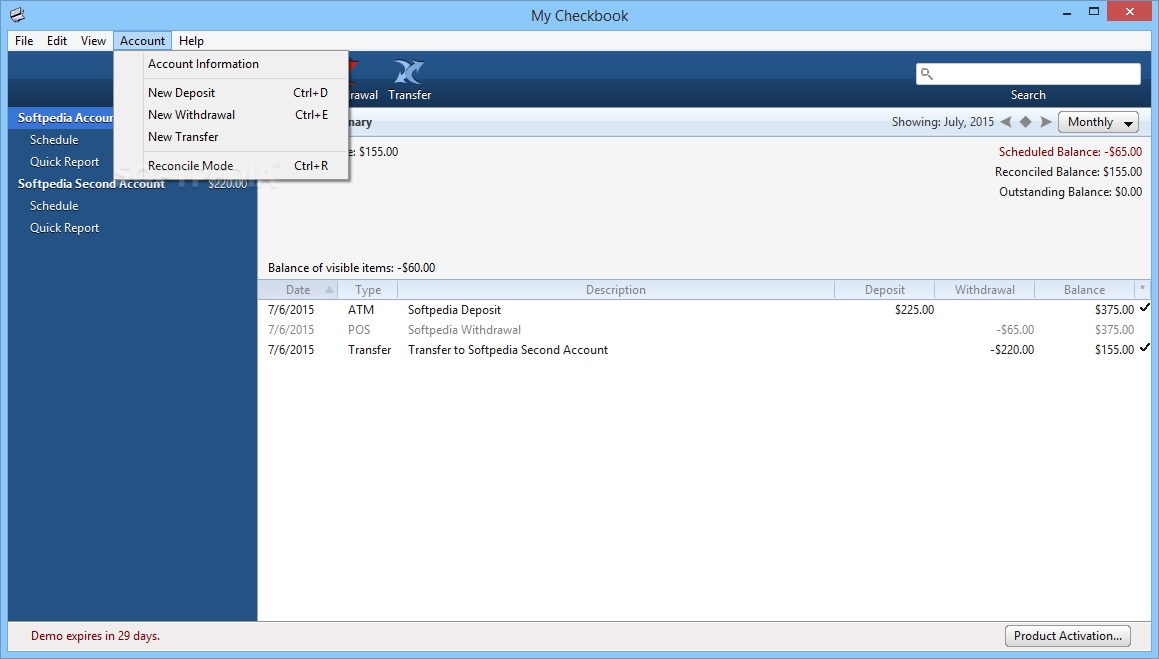The image size is (1159, 659).
Task: Open Quick Report under Softpedia Account
Action: point(64,162)
